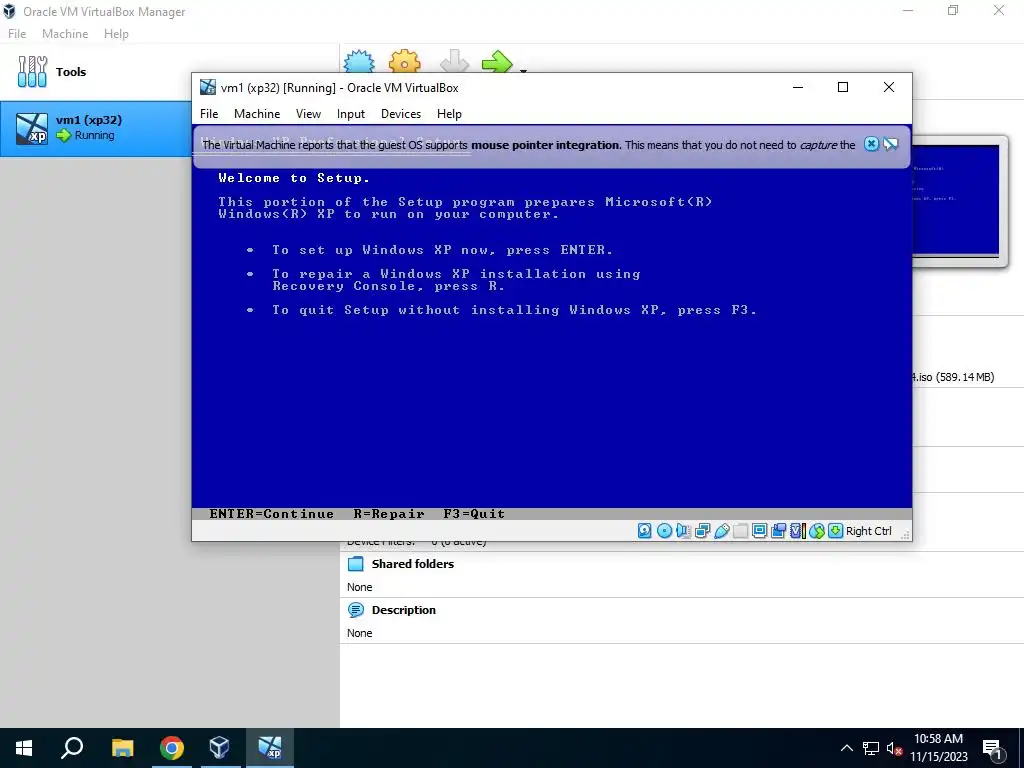Click the VM window title bar icon
This screenshot has width=1024, height=768.
[208, 87]
